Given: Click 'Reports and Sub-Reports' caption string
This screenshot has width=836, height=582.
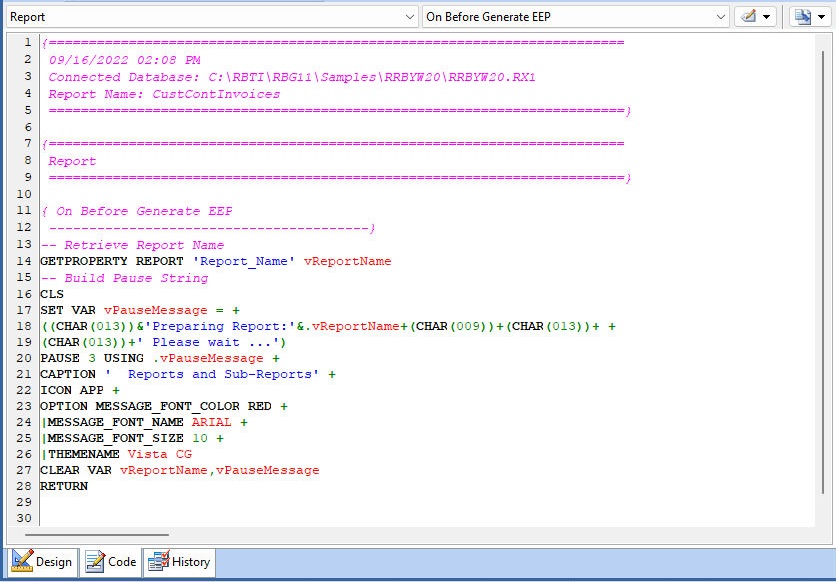Looking at the screenshot, I should pyautogui.click(x=212, y=374).
